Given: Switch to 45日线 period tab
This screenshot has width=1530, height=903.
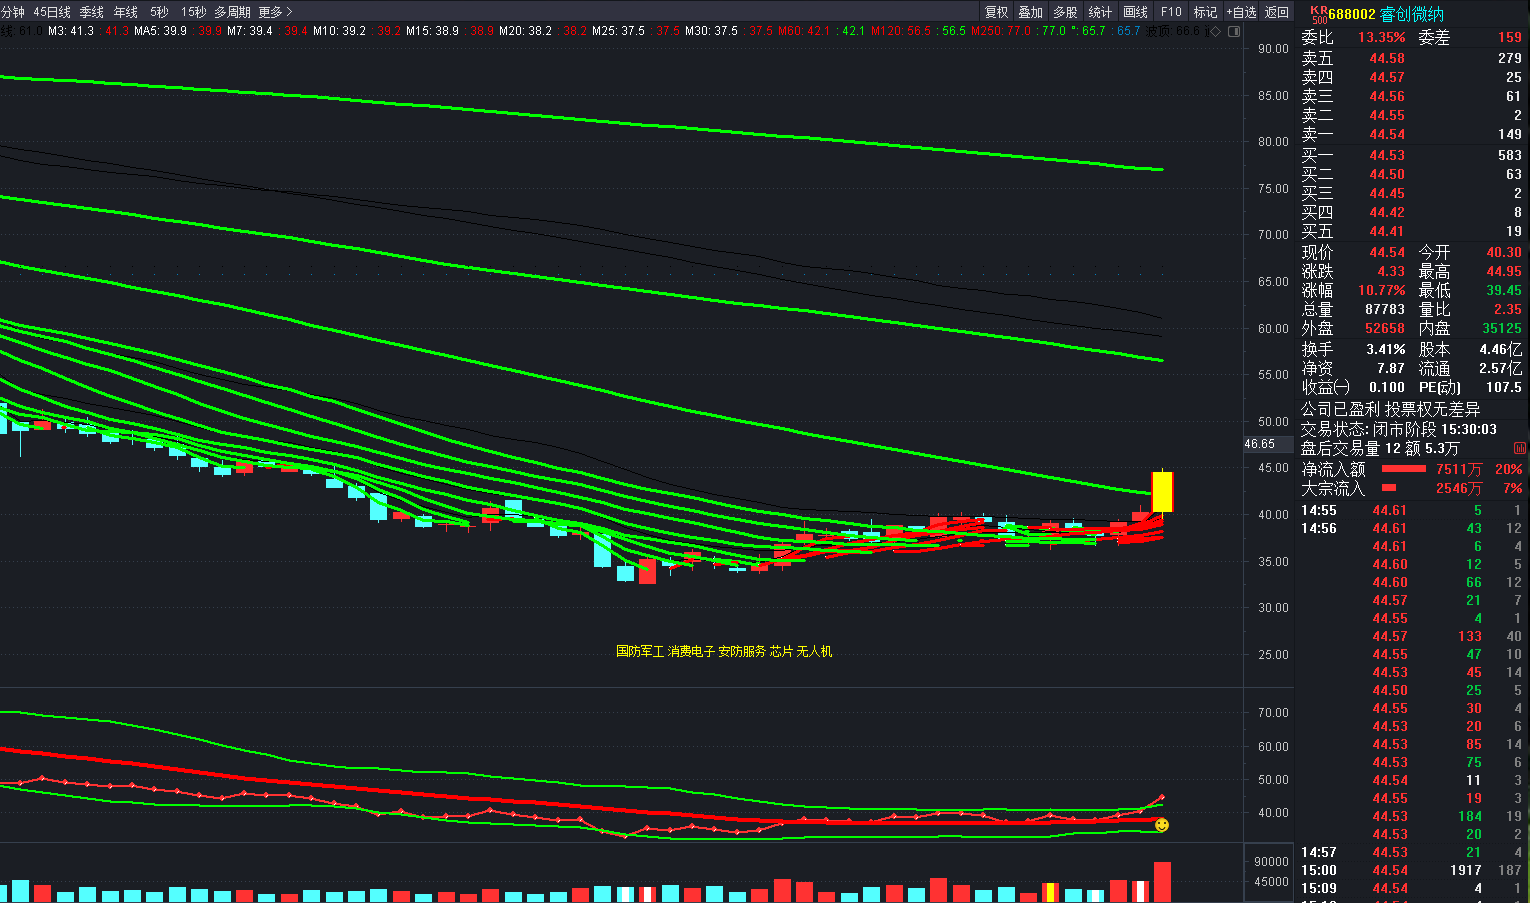Looking at the screenshot, I should point(52,12).
